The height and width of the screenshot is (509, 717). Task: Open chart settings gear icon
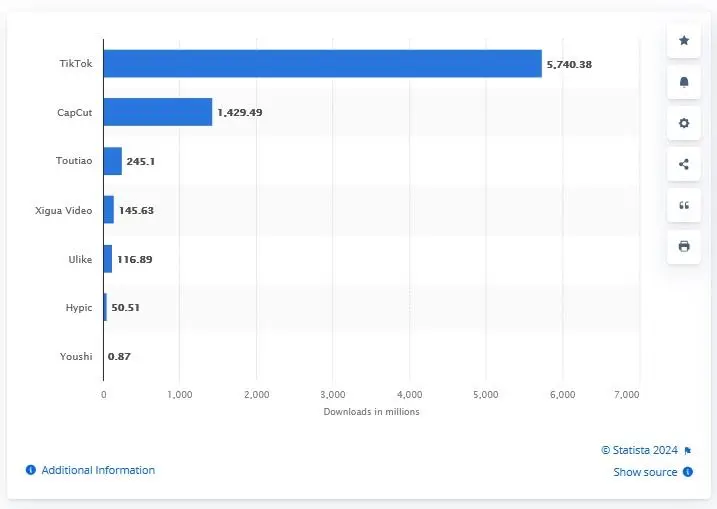pos(684,123)
